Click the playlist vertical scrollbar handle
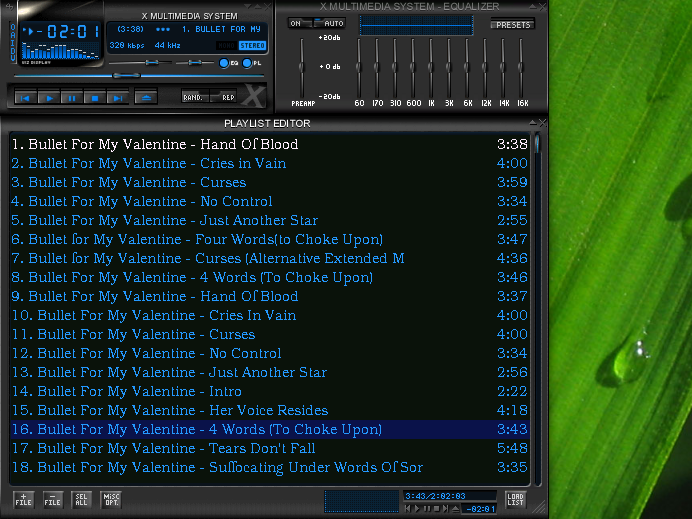This screenshot has height=519, width=692. click(537, 144)
